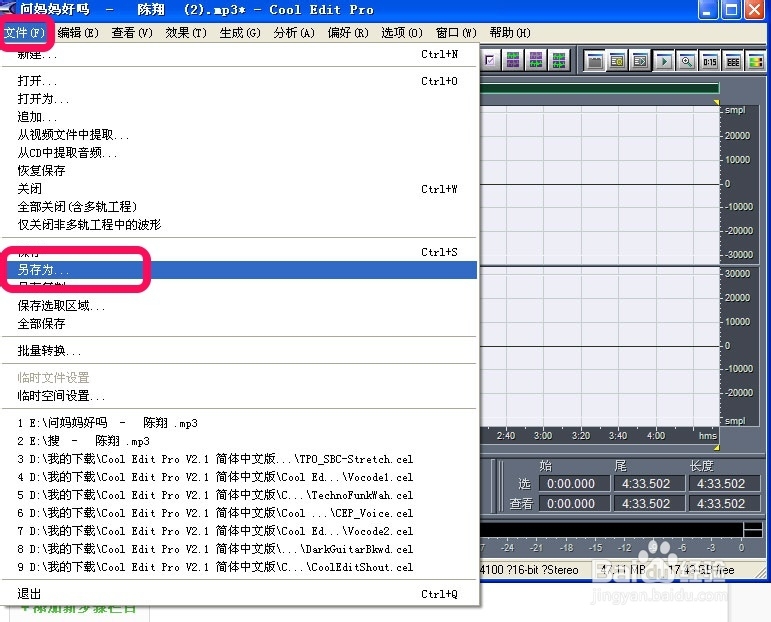Screen dimensions: 771x622
Task: Toggle the Cue List window icon
Action: coord(618,61)
